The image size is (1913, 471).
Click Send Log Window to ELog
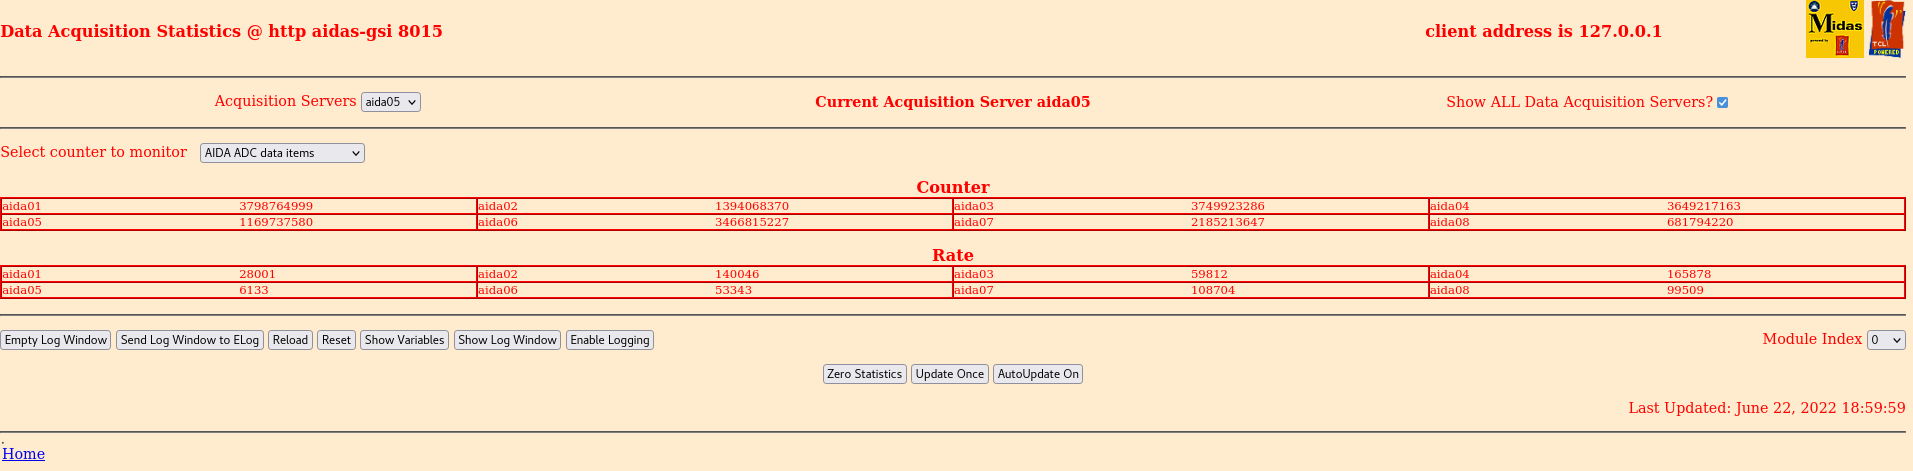[190, 340]
